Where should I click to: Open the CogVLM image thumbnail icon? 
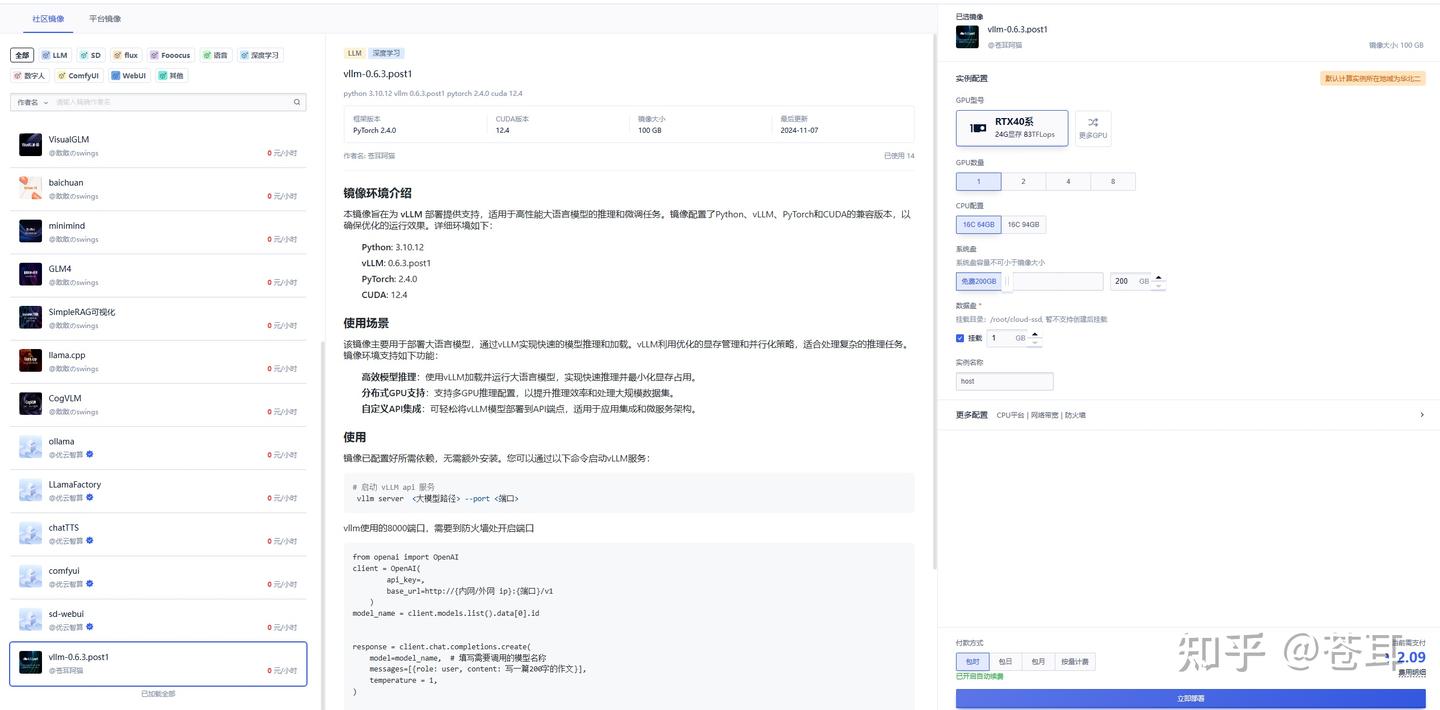click(x=30, y=403)
